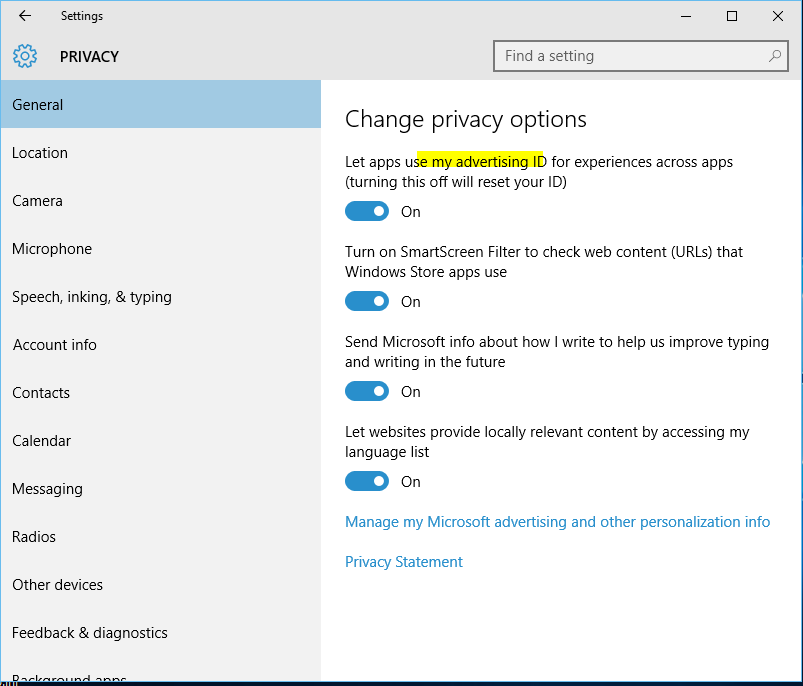Click the Privacy gear icon

click(25, 56)
